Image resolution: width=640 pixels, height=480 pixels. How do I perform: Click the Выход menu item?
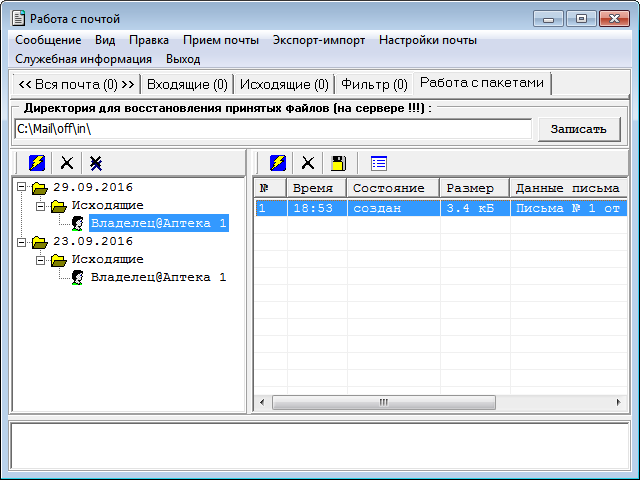[183, 59]
